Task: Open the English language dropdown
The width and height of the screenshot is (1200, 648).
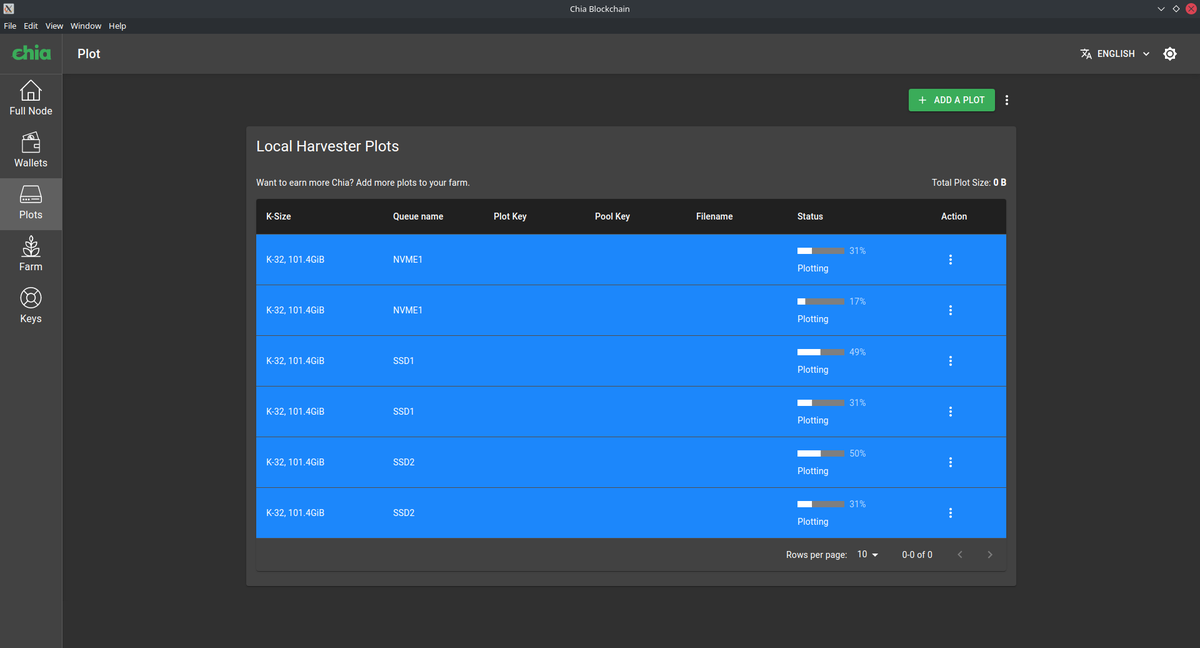Action: point(1115,54)
